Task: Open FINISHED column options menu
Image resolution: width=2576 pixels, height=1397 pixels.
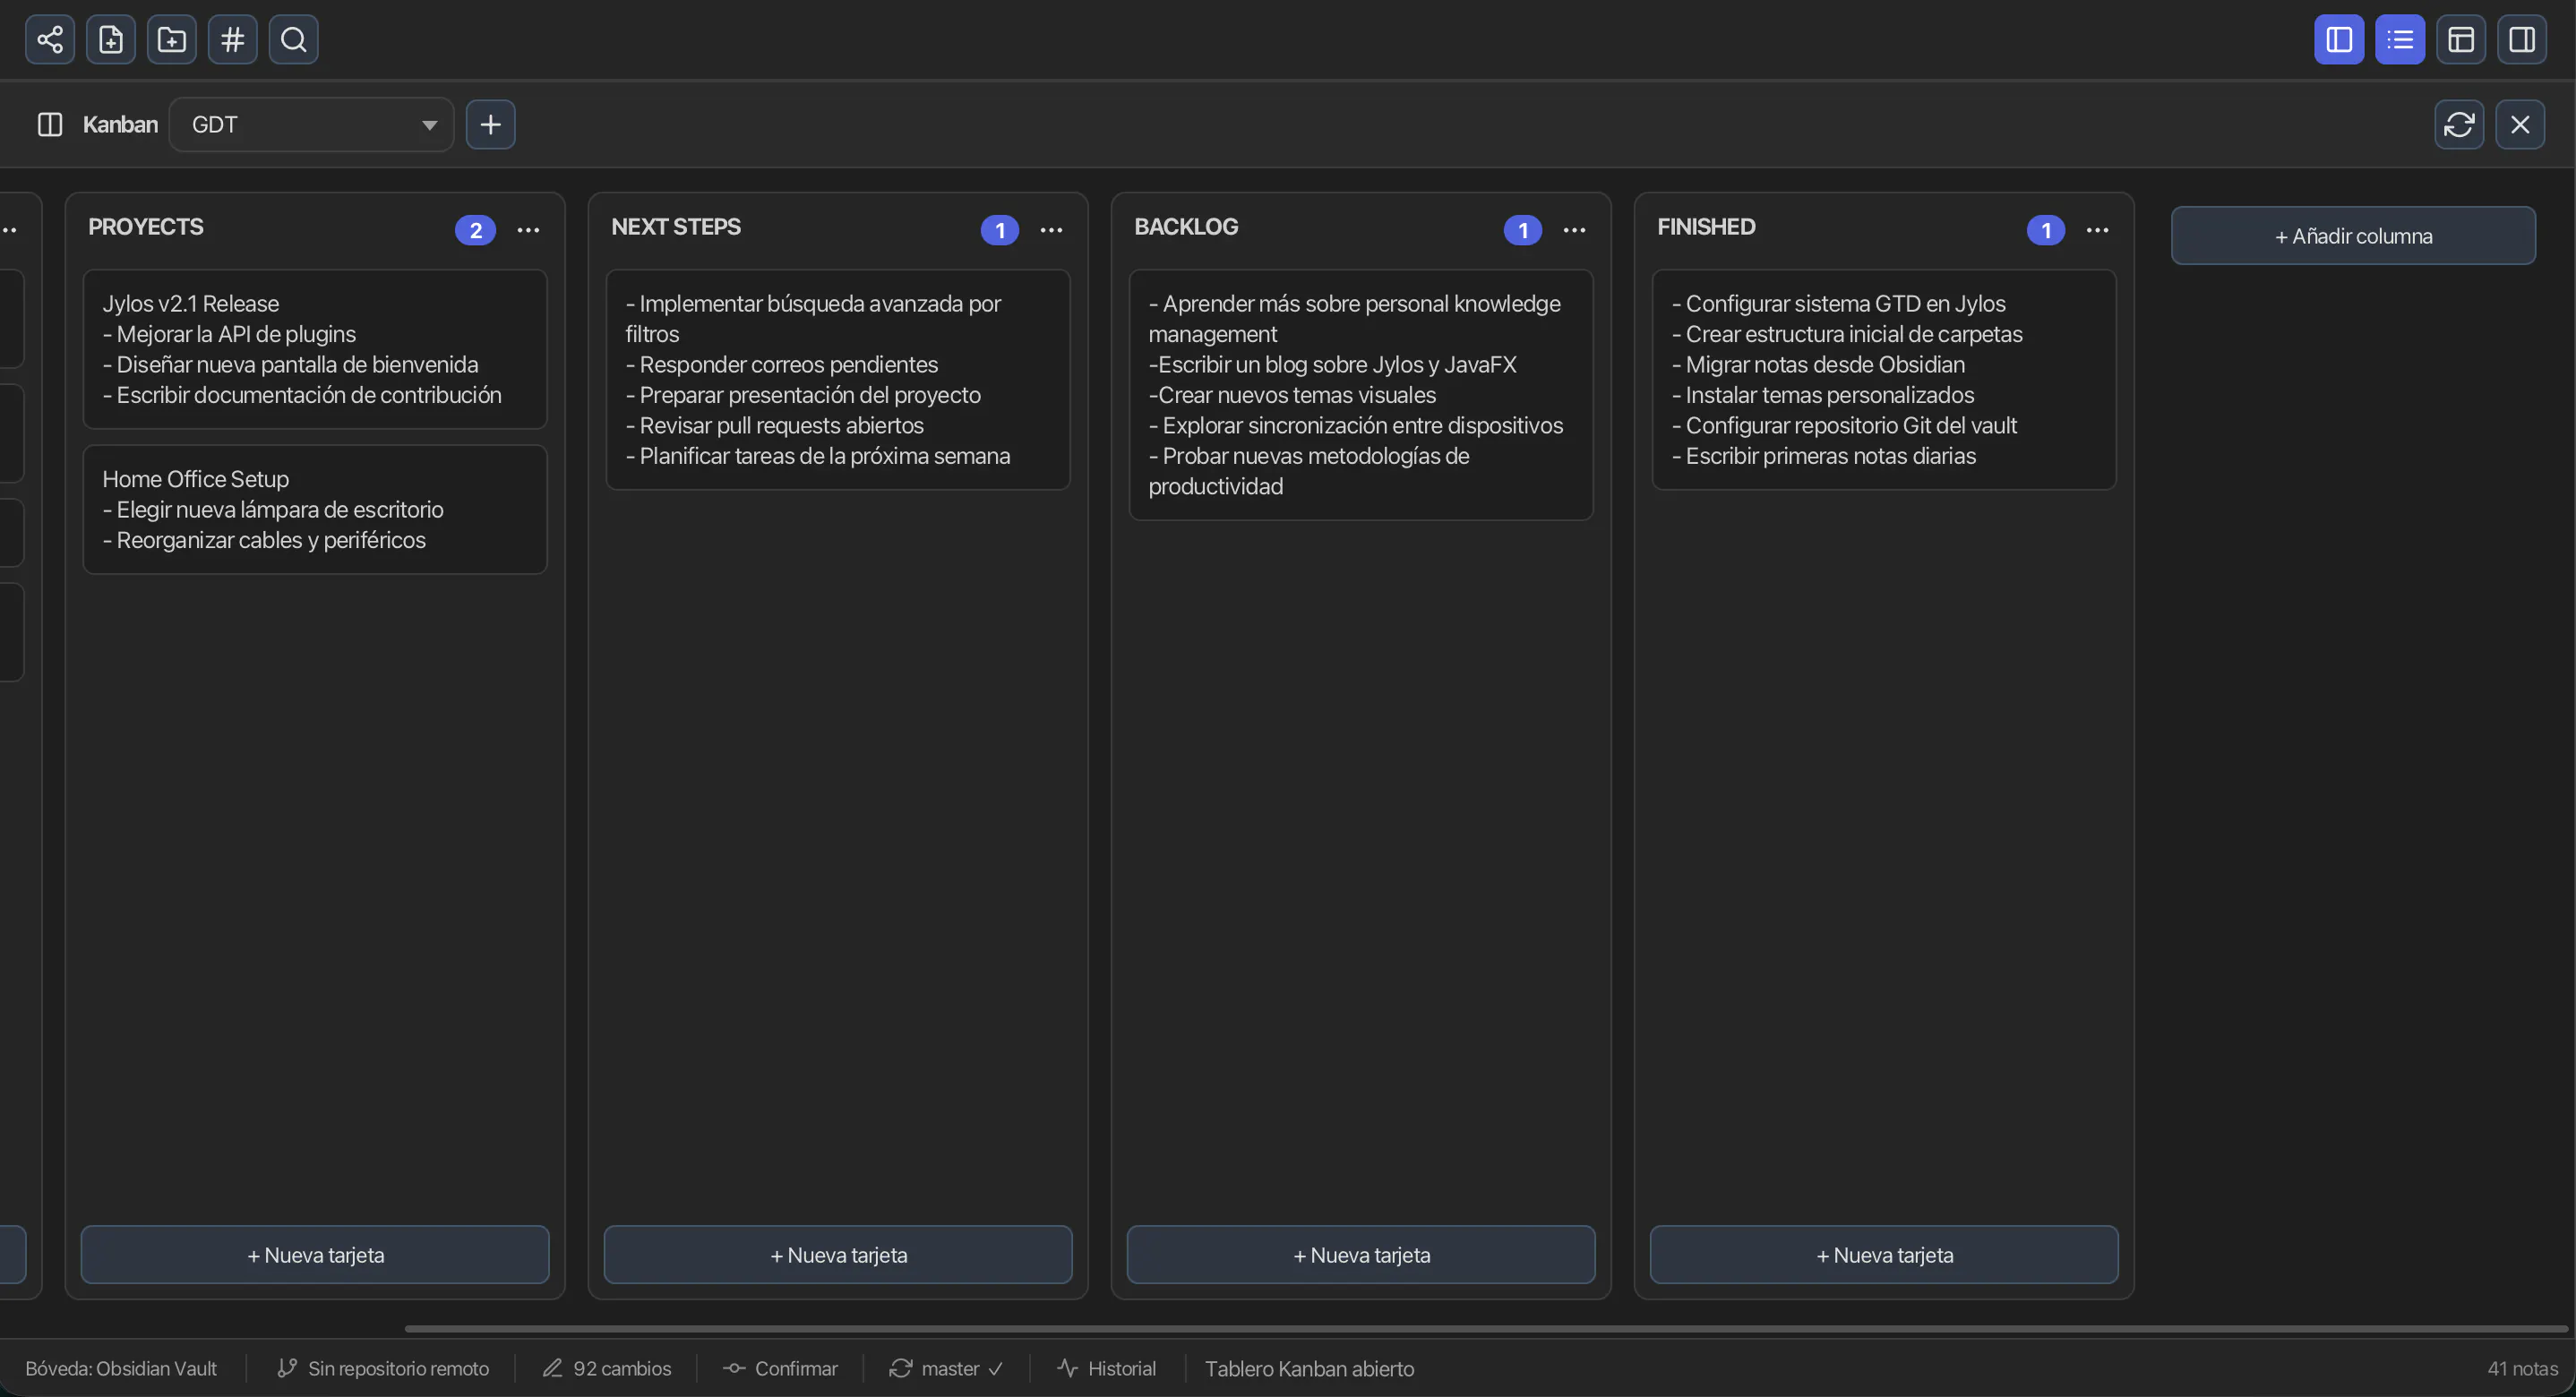Action: coord(2097,230)
